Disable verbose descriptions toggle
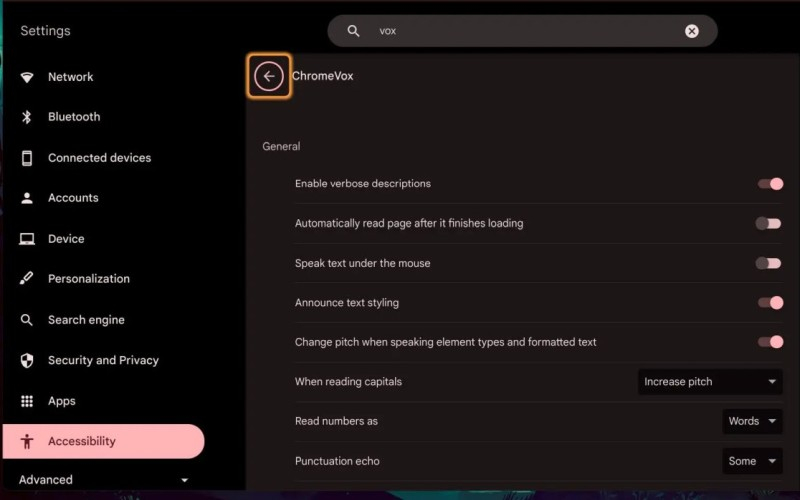Image resolution: width=800 pixels, height=500 pixels. [x=769, y=184]
